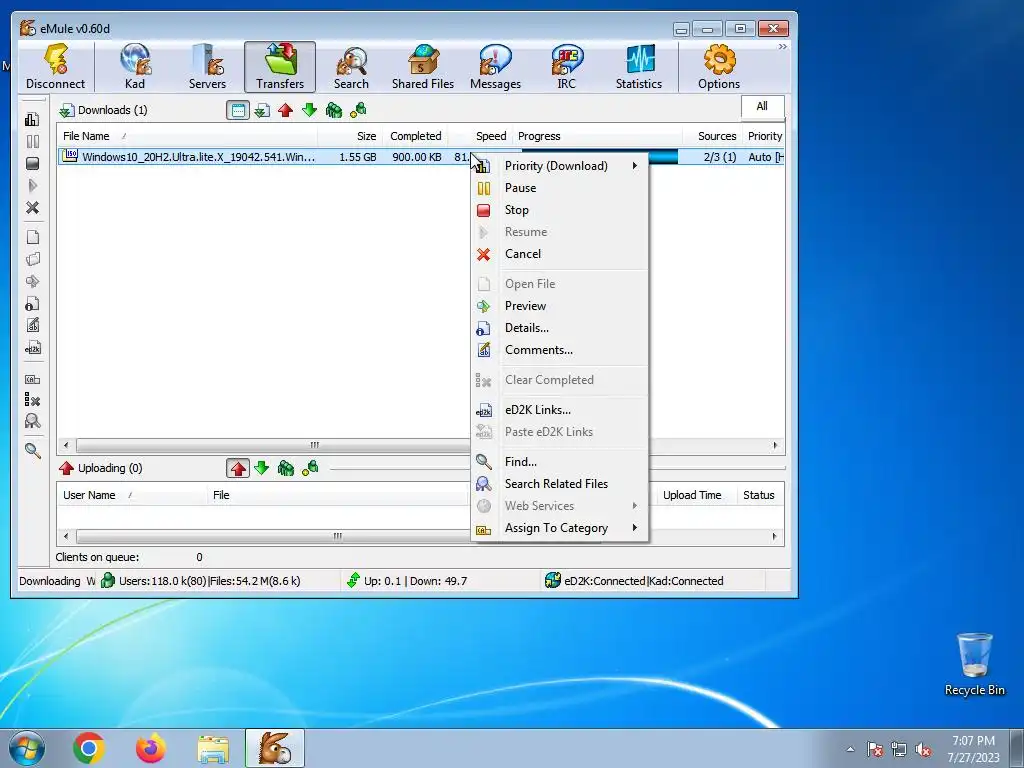Expand the Web Services submenu arrow
This screenshot has width=1024, height=768.
[x=634, y=505]
